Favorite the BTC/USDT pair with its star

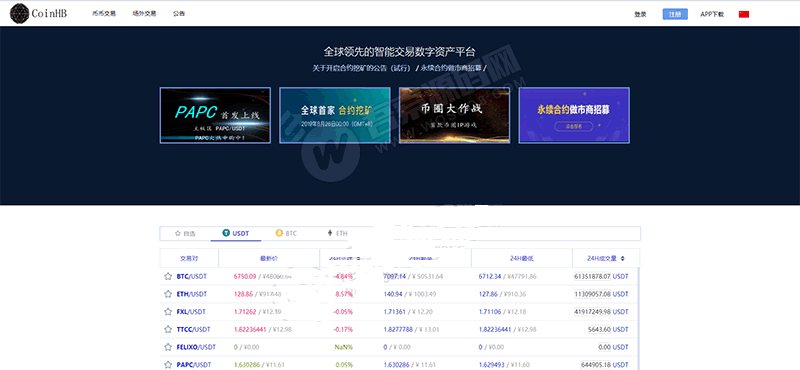(168, 276)
